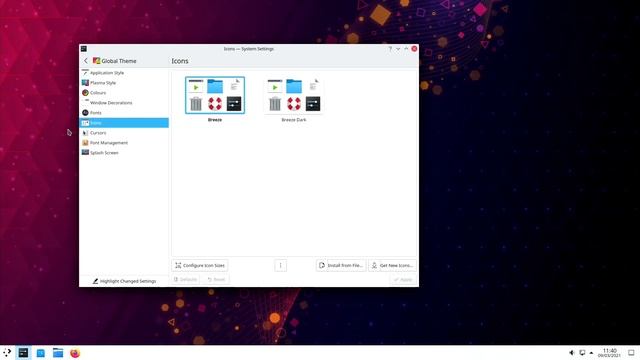The image size is (640, 360).
Task: Open the KDE application launcher
Action: pos(7,353)
